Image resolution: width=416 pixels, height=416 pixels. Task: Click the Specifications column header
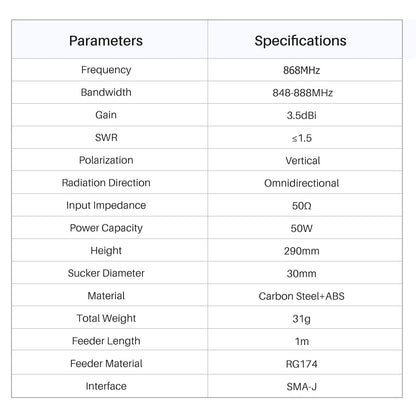(x=300, y=41)
